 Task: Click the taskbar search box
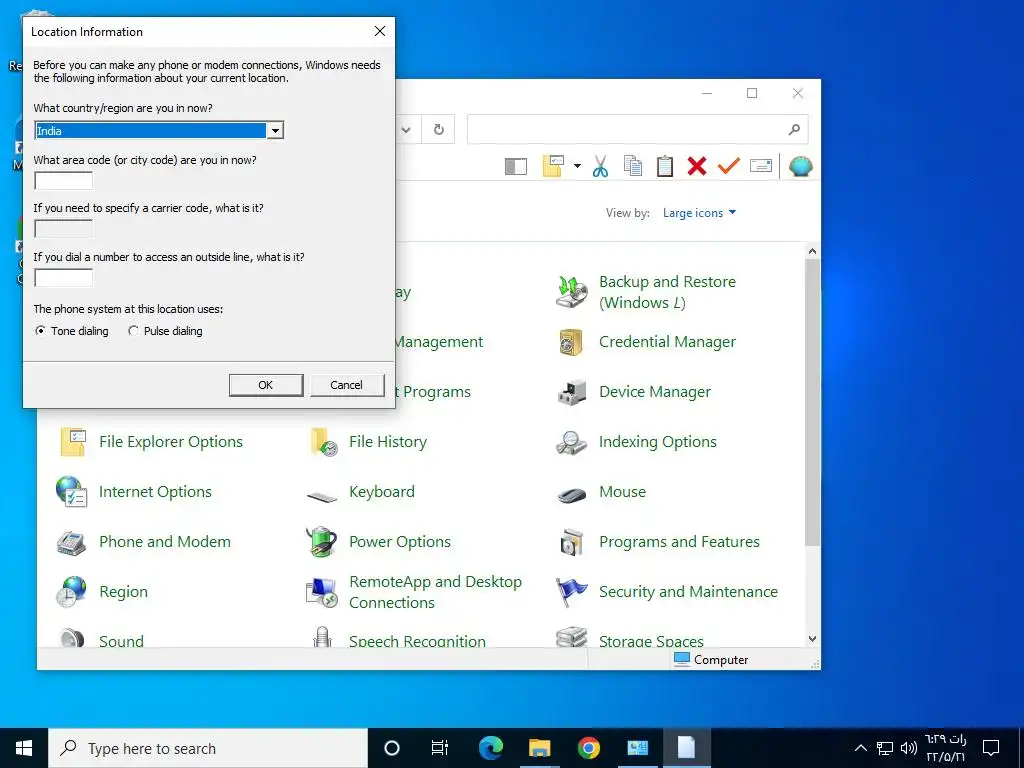tap(208, 748)
